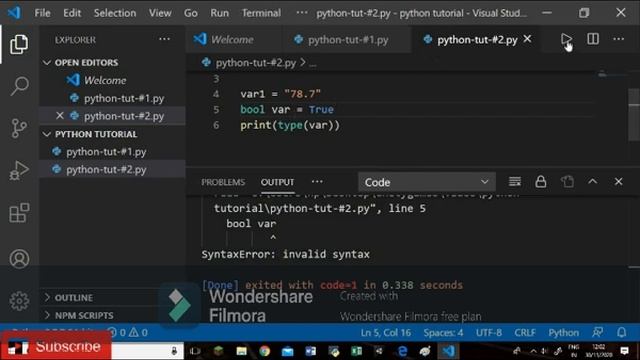
Task: Place cursor on line 6 print statement
Action: click(x=290, y=125)
